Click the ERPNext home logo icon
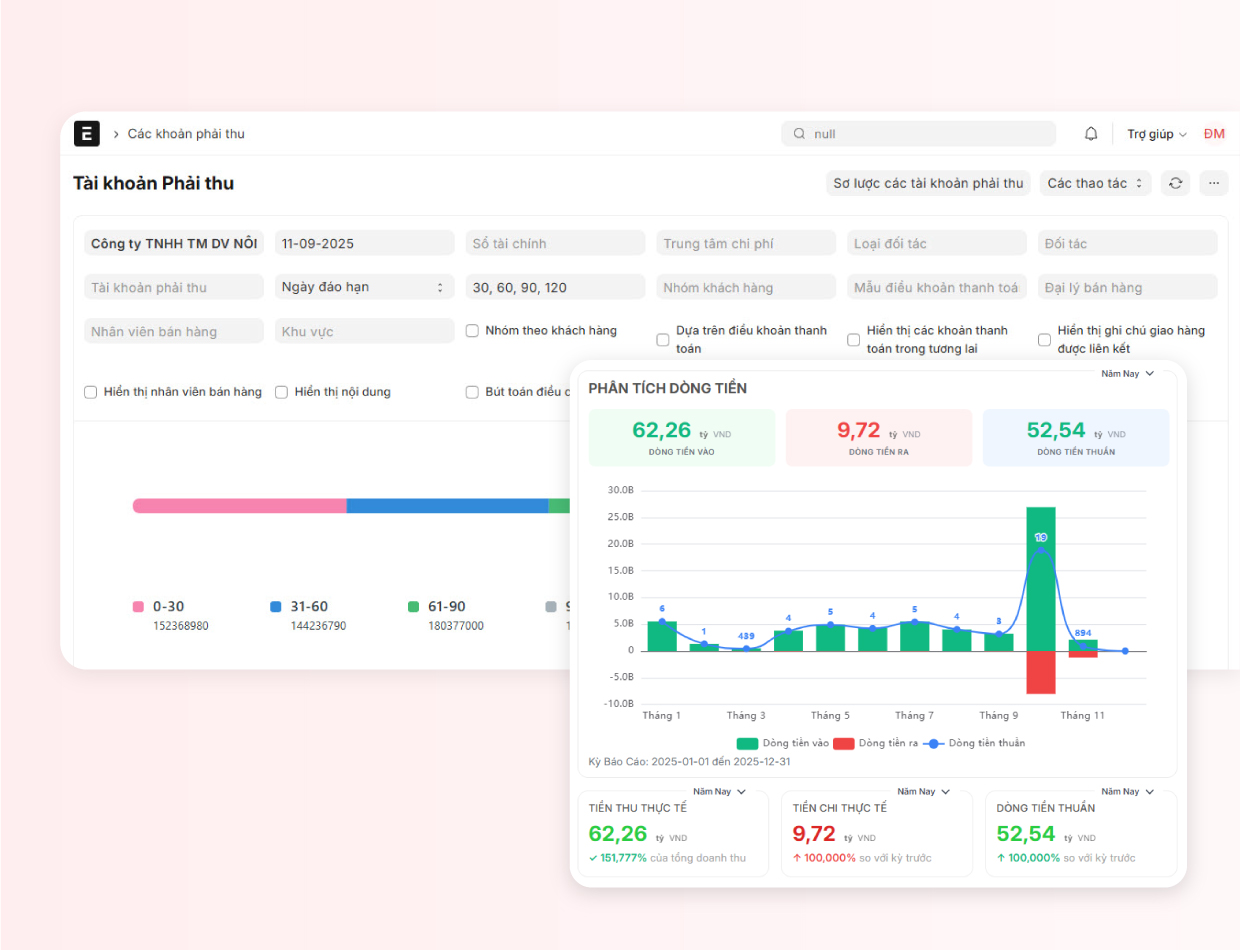This screenshot has height=950, width=1240. (x=87, y=134)
